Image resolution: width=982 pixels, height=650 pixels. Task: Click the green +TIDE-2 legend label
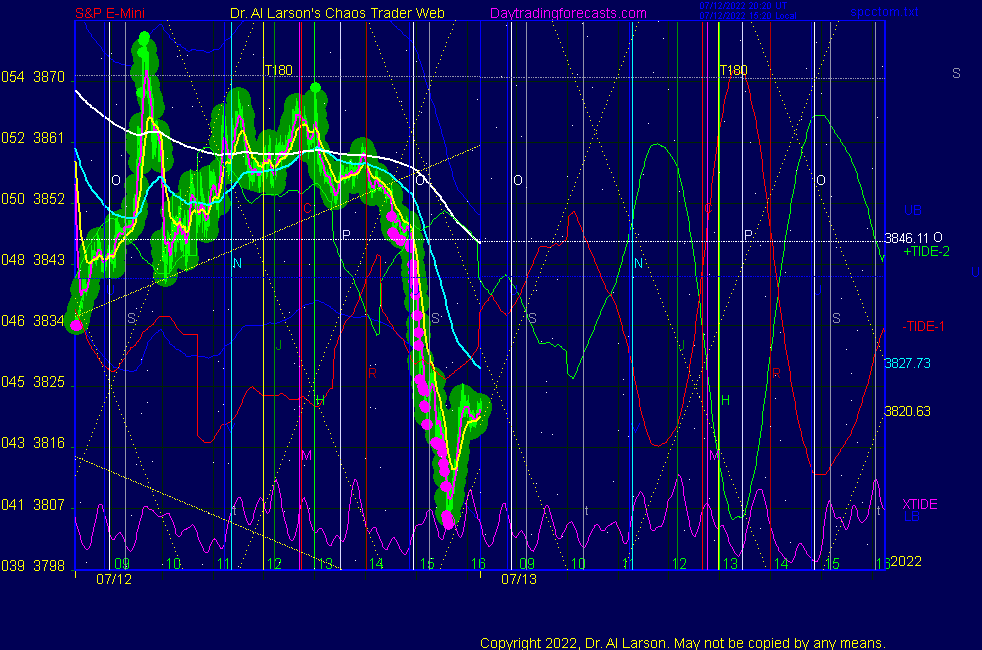926,252
